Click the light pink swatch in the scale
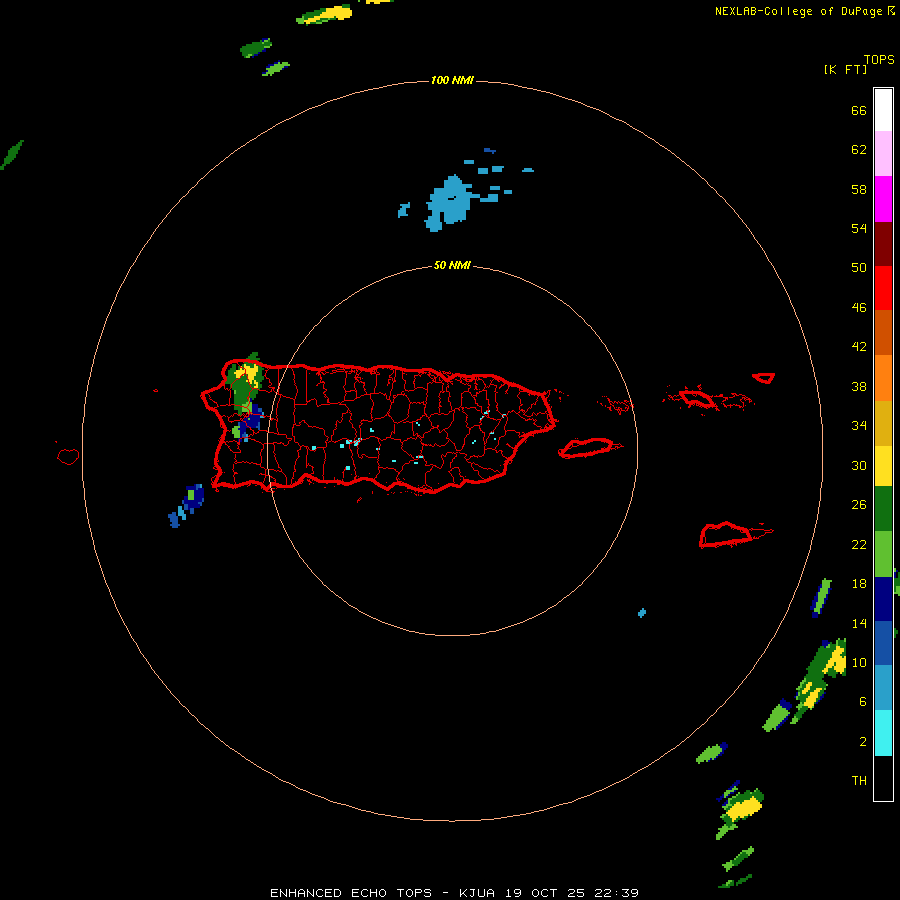The height and width of the screenshot is (900, 900). pos(883,154)
